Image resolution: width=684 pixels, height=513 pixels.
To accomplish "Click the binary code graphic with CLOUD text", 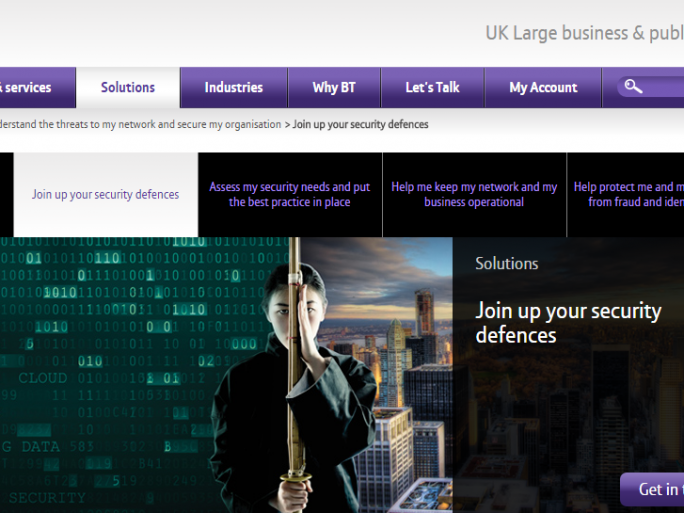I will [x=131, y=375].
